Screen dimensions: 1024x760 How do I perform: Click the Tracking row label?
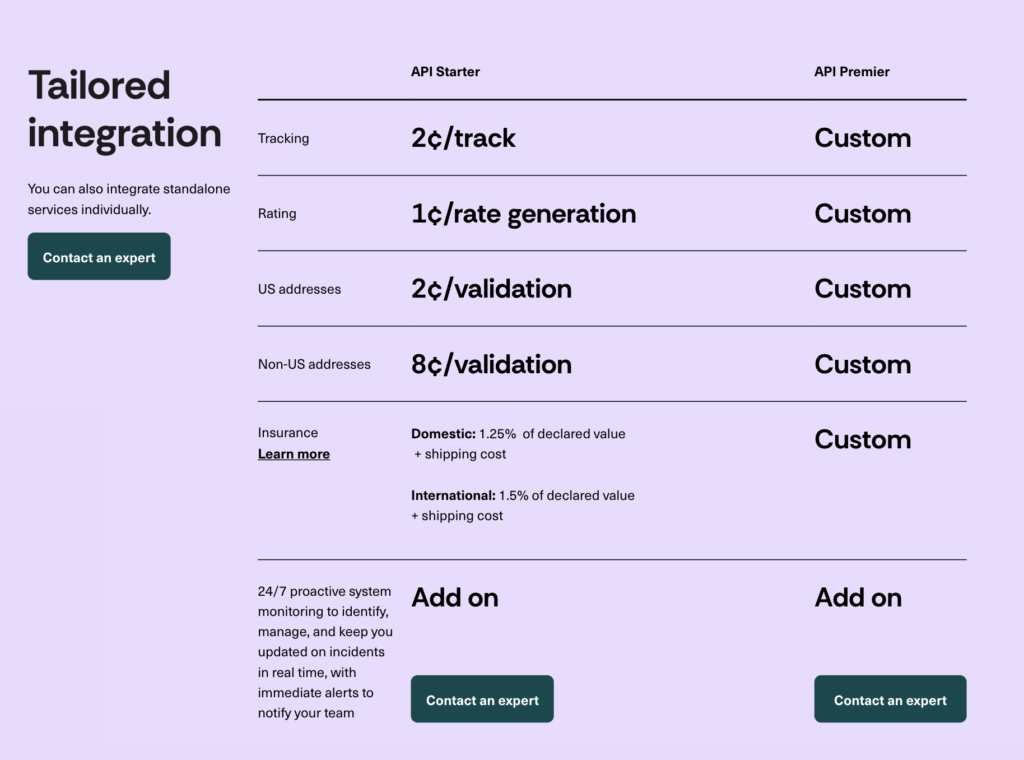coord(283,138)
